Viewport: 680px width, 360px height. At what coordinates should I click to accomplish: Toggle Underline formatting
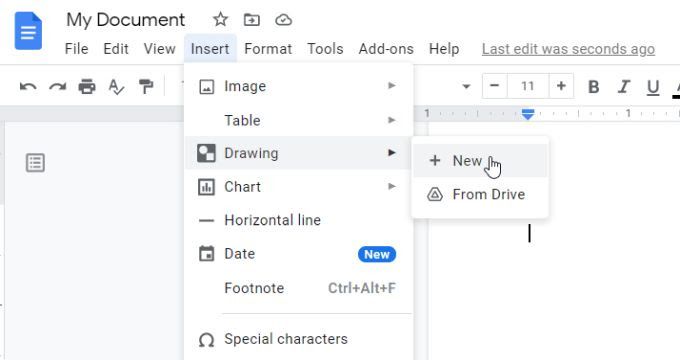(x=653, y=87)
